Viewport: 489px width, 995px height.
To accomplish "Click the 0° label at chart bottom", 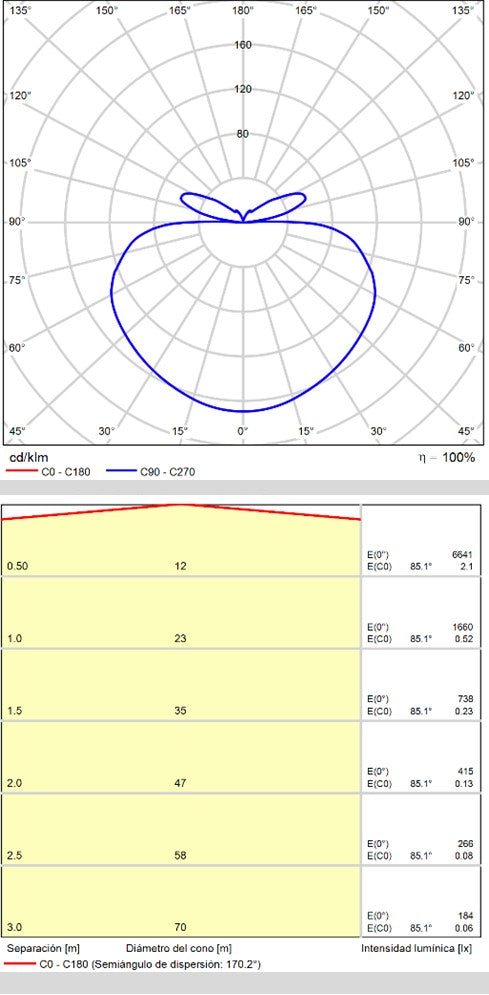I will pyautogui.click(x=243, y=431).
